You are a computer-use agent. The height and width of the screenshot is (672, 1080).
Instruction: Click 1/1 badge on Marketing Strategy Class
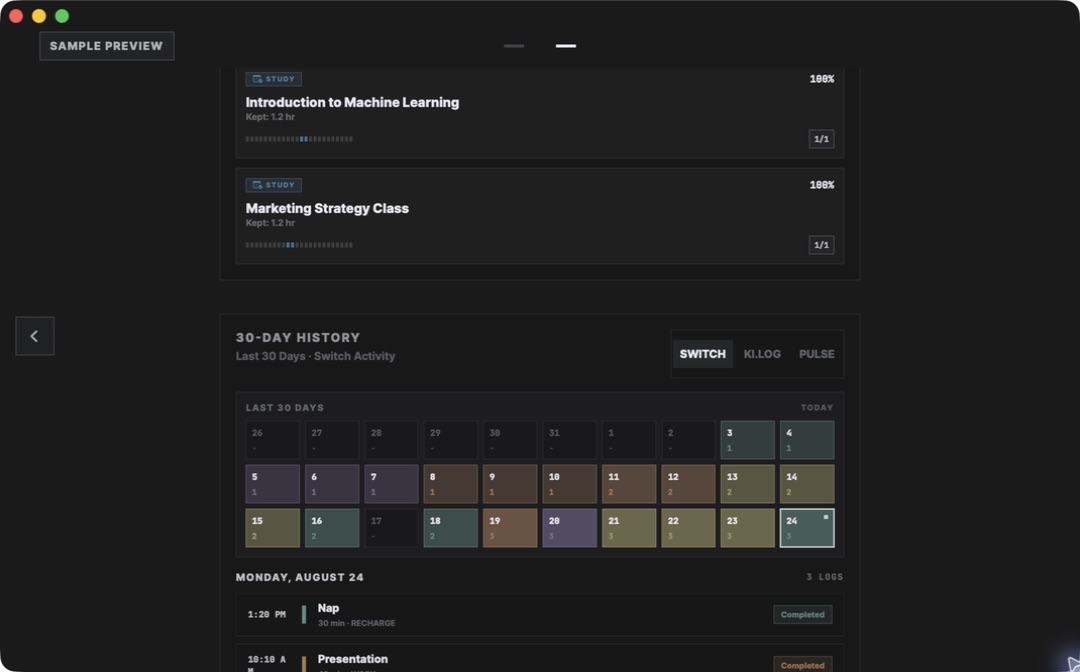point(821,245)
